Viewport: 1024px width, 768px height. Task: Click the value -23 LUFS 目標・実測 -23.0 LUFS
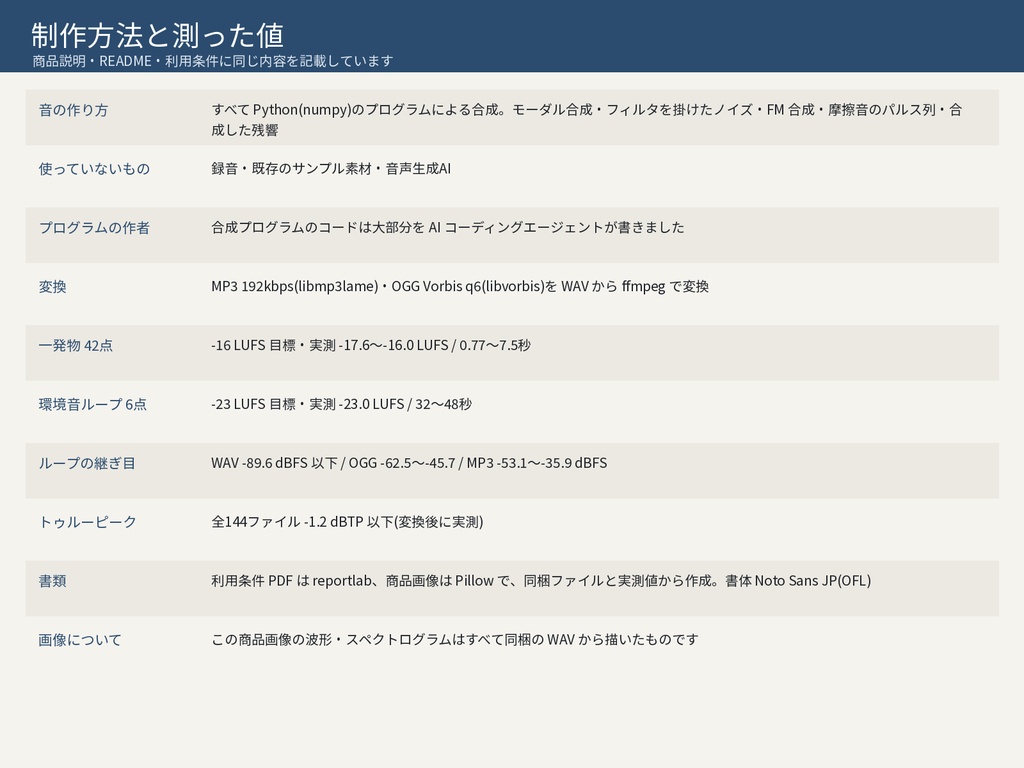[308, 404]
